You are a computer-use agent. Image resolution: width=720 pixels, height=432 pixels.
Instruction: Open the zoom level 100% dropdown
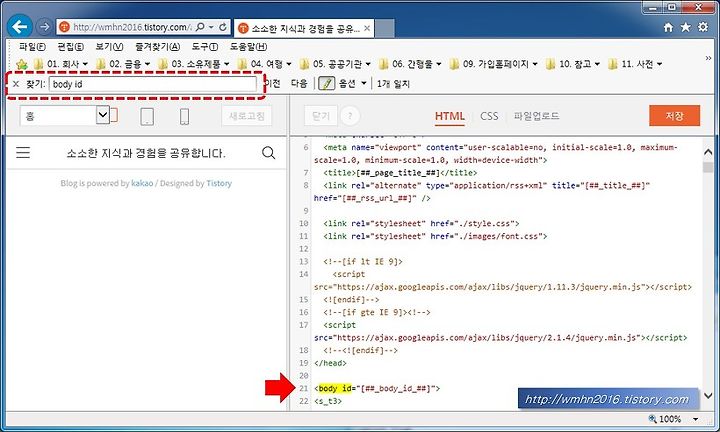pyautogui.click(x=696, y=419)
